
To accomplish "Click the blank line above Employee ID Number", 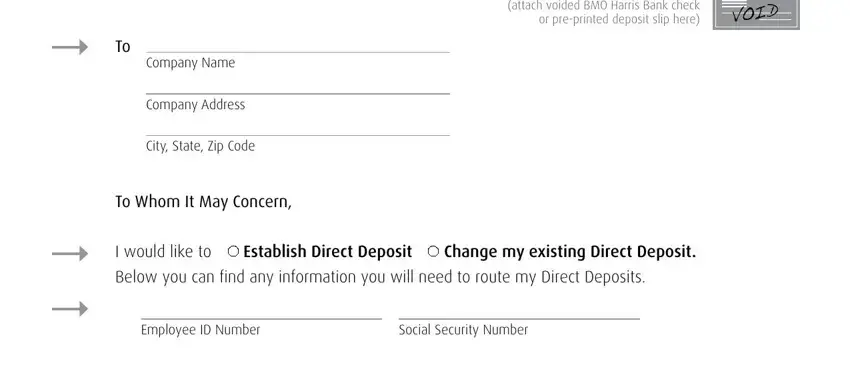I will [261, 313].
